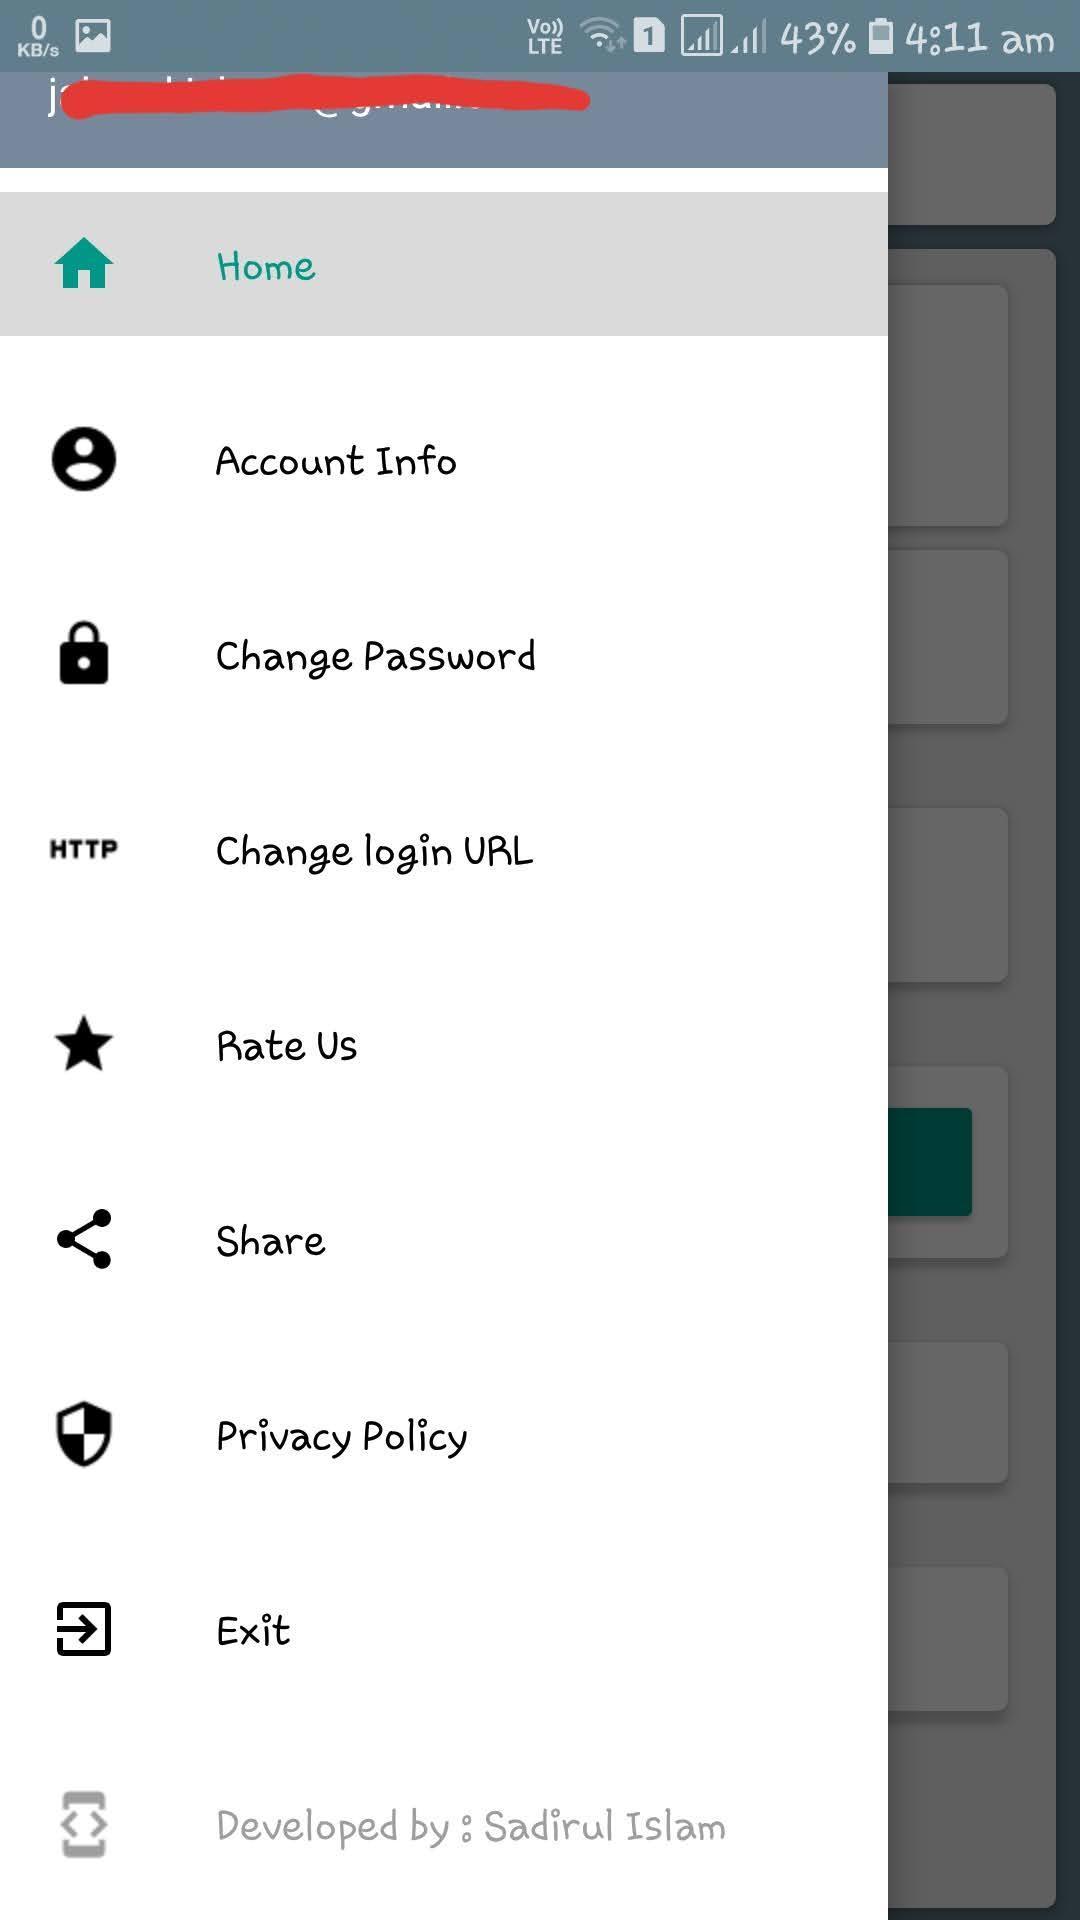Tap the Account Info person icon
This screenshot has height=1920, width=1080.
(x=84, y=460)
